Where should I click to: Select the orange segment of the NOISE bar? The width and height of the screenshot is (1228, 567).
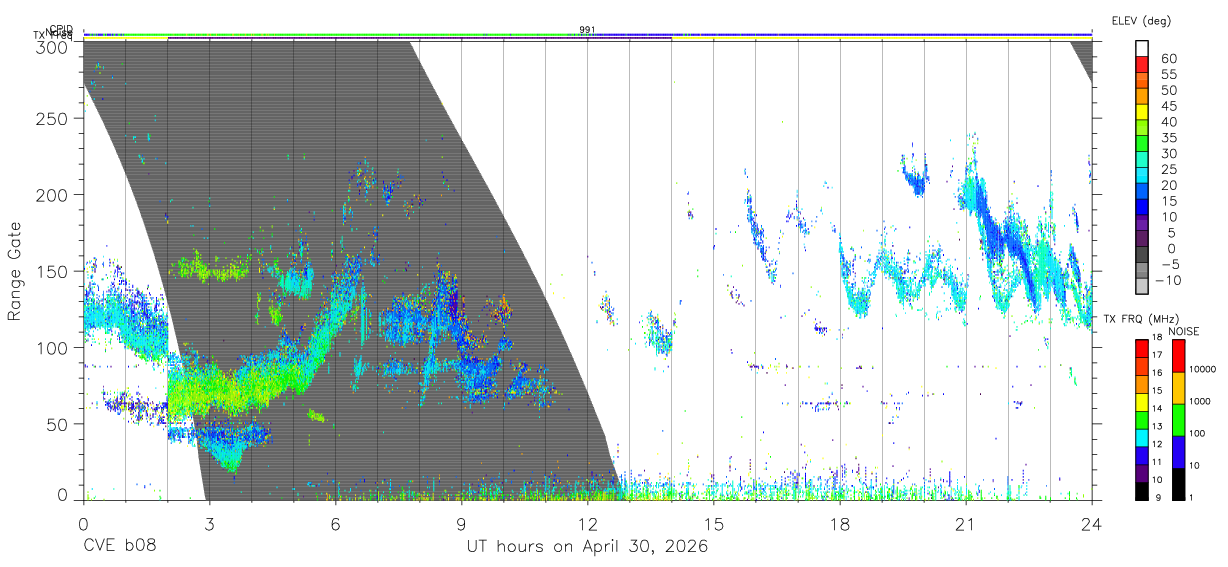point(1179,388)
